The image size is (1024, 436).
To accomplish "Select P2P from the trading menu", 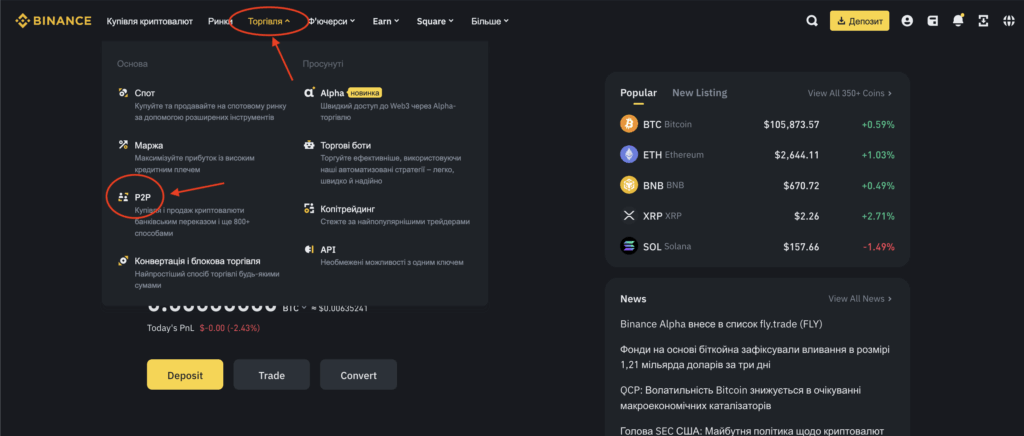I will coord(142,198).
